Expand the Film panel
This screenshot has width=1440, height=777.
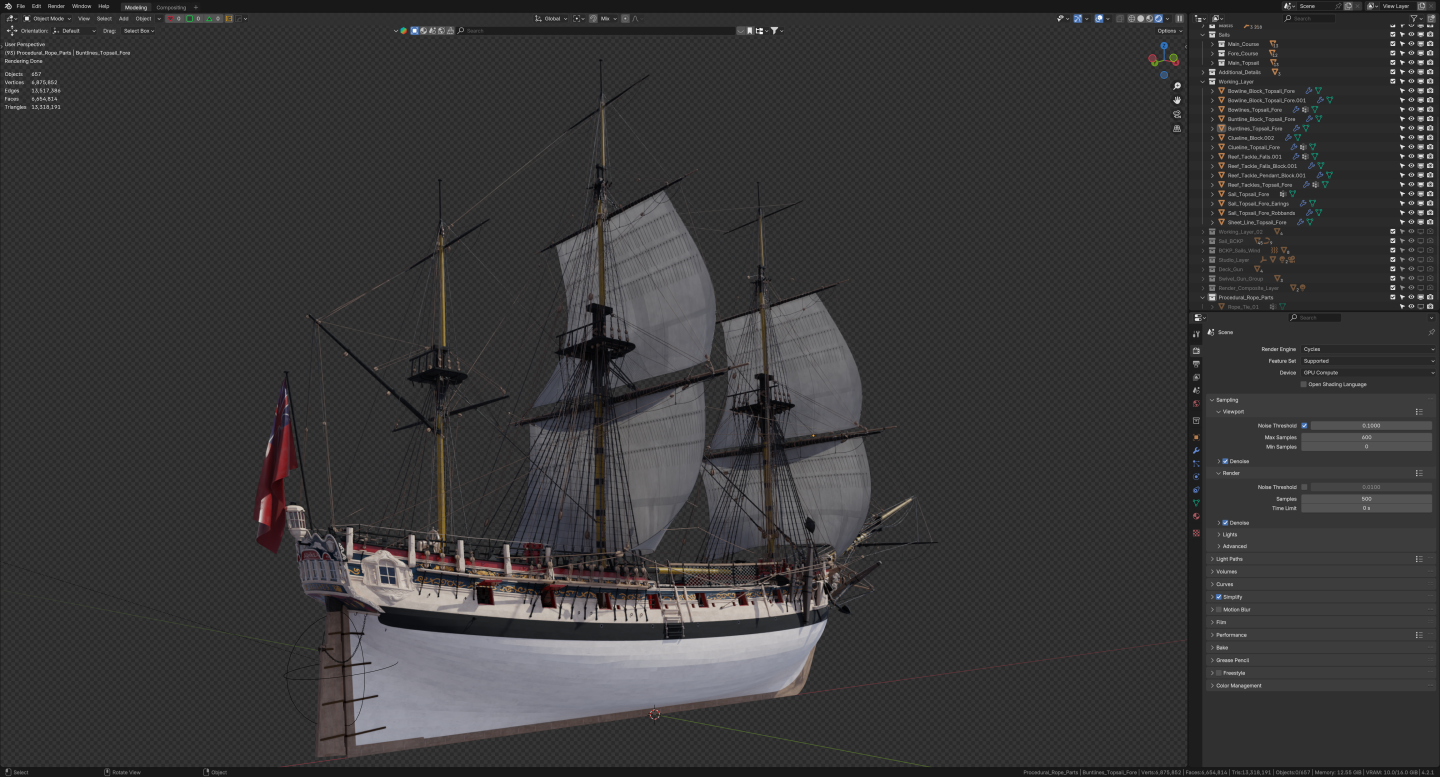coord(1220,622)
